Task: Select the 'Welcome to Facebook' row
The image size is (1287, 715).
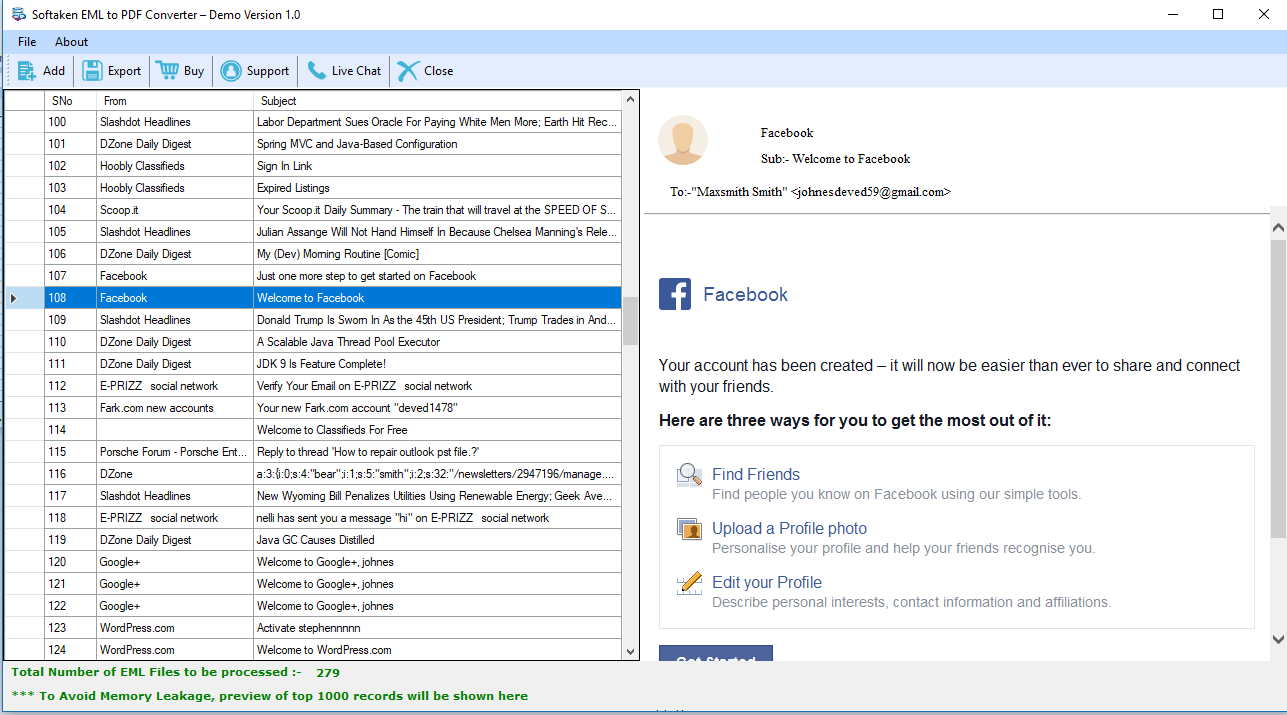Action: tap(313, 298)
